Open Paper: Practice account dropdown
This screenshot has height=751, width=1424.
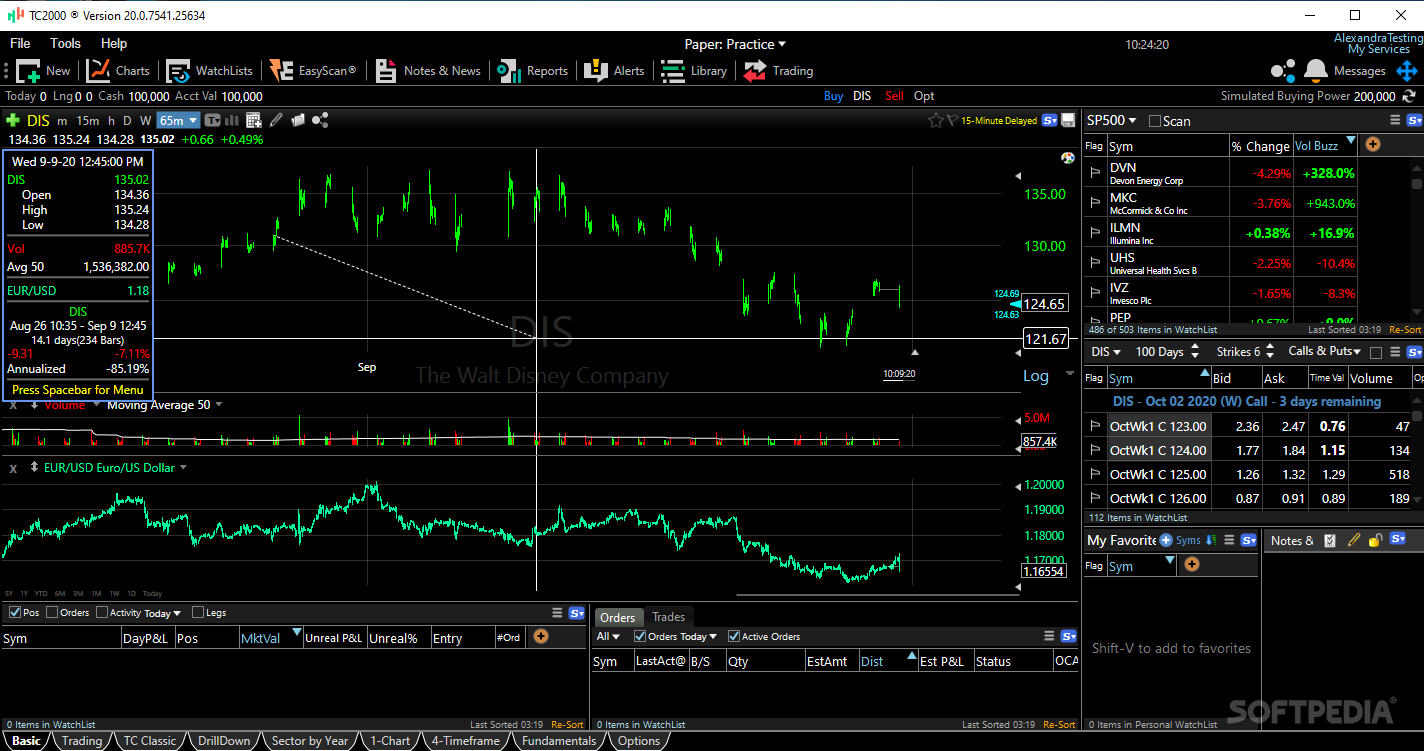click(x=735, y=44)
